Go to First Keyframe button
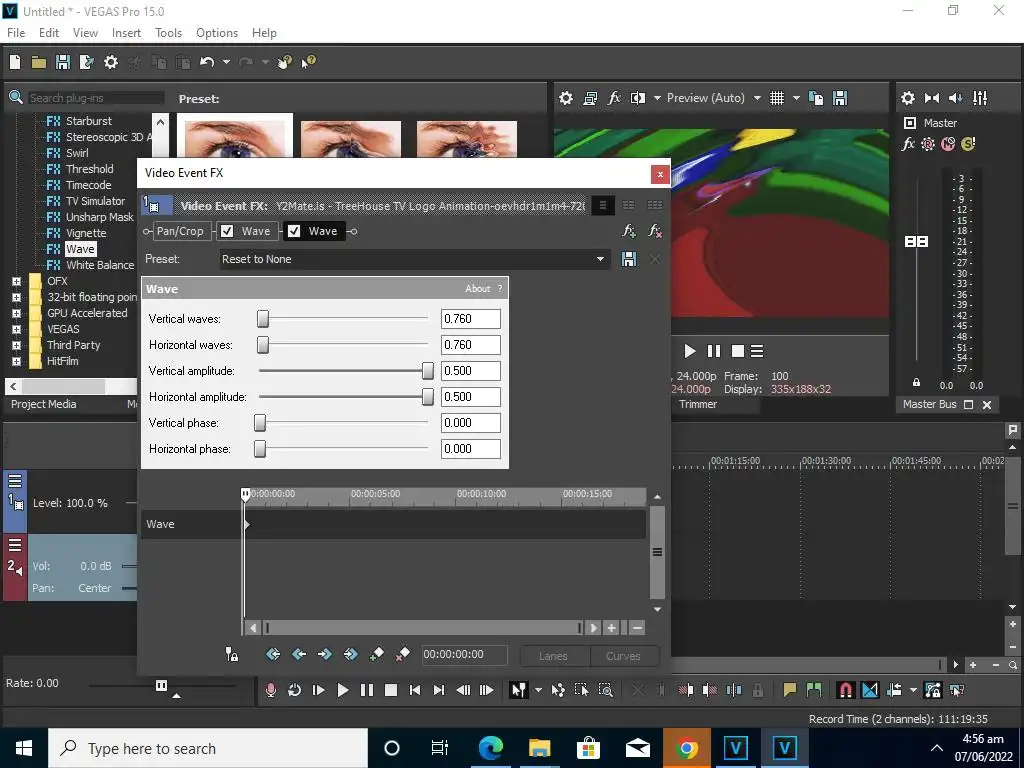1024x768 pixels. [x=273, y=654]
